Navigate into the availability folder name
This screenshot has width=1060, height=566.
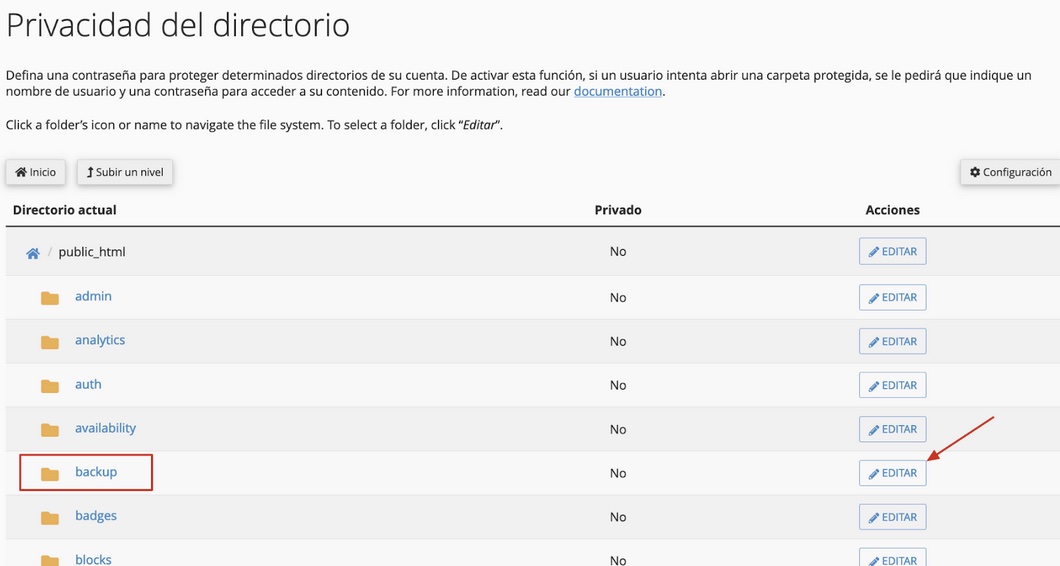pos(105,428)
